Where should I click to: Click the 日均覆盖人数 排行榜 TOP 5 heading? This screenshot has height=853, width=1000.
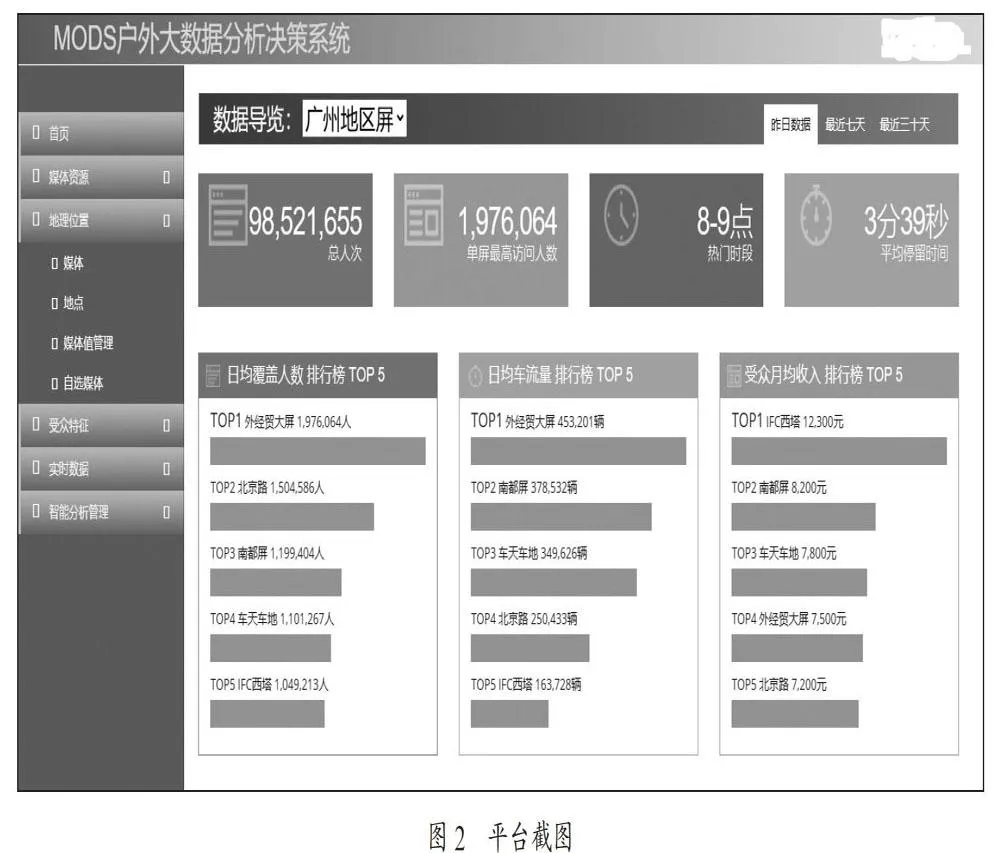pyautogui.click(x=306, y=375)
